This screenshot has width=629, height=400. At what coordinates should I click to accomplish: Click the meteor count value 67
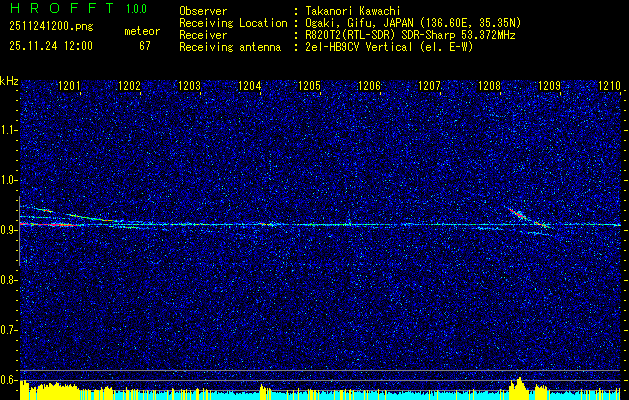click(145, 46)
